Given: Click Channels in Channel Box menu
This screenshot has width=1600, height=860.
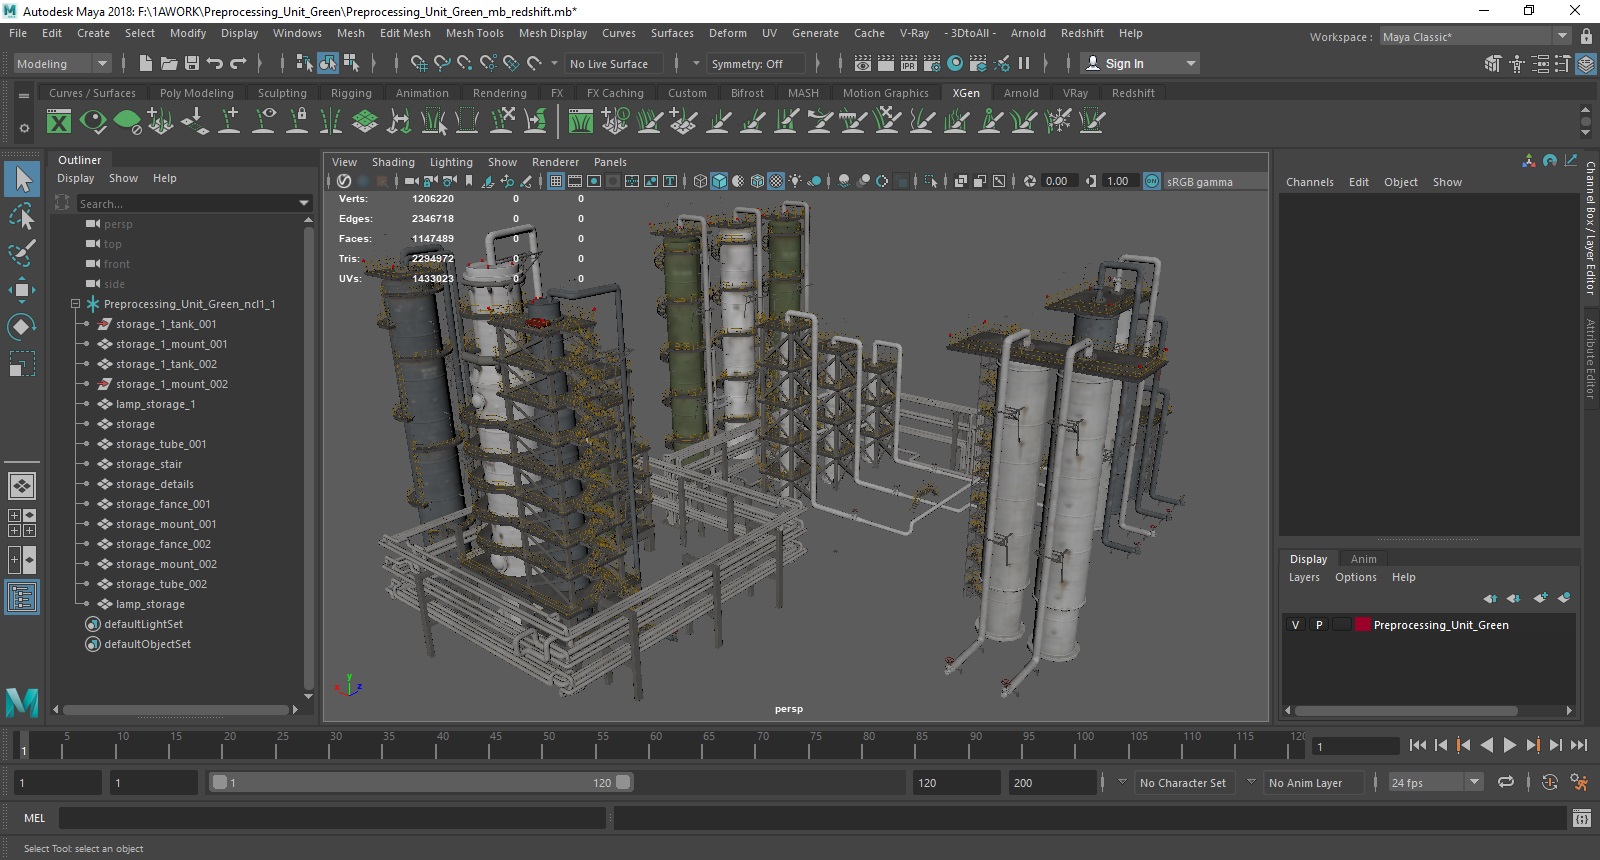Looking at the screenshot, I should click(x=1309, y=182).
